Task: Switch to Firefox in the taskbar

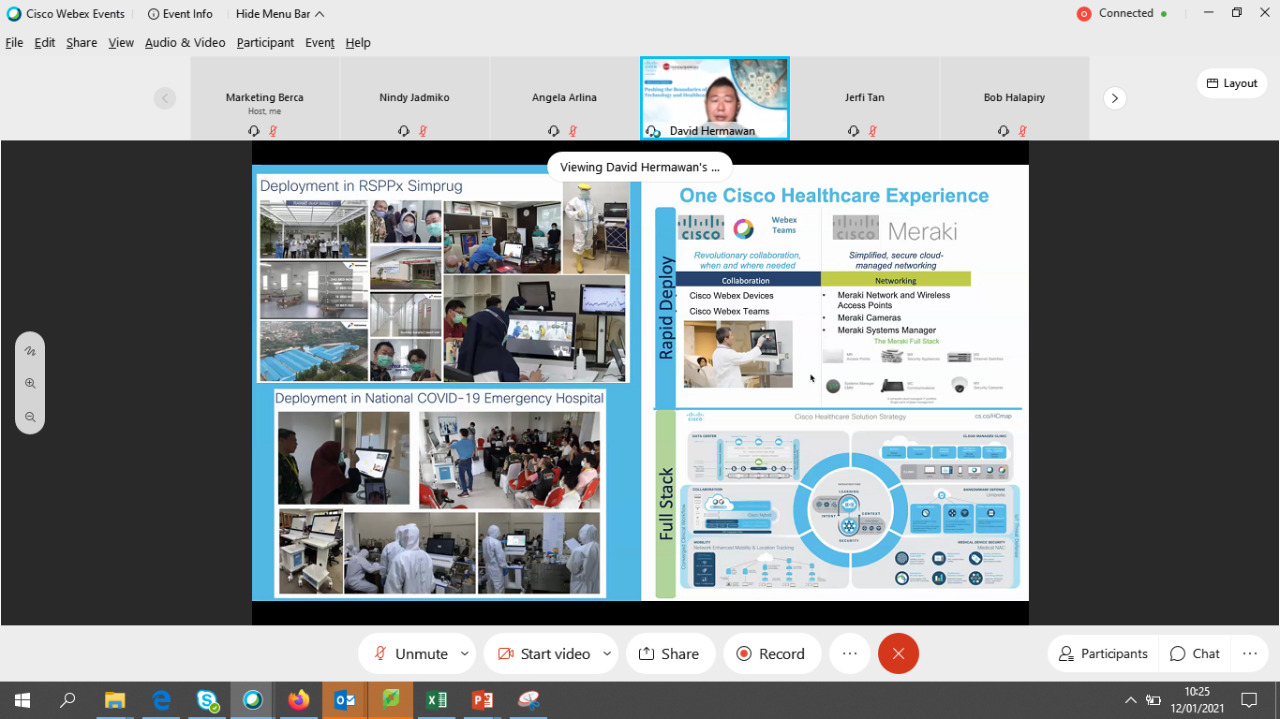Action: coord(298,700)
